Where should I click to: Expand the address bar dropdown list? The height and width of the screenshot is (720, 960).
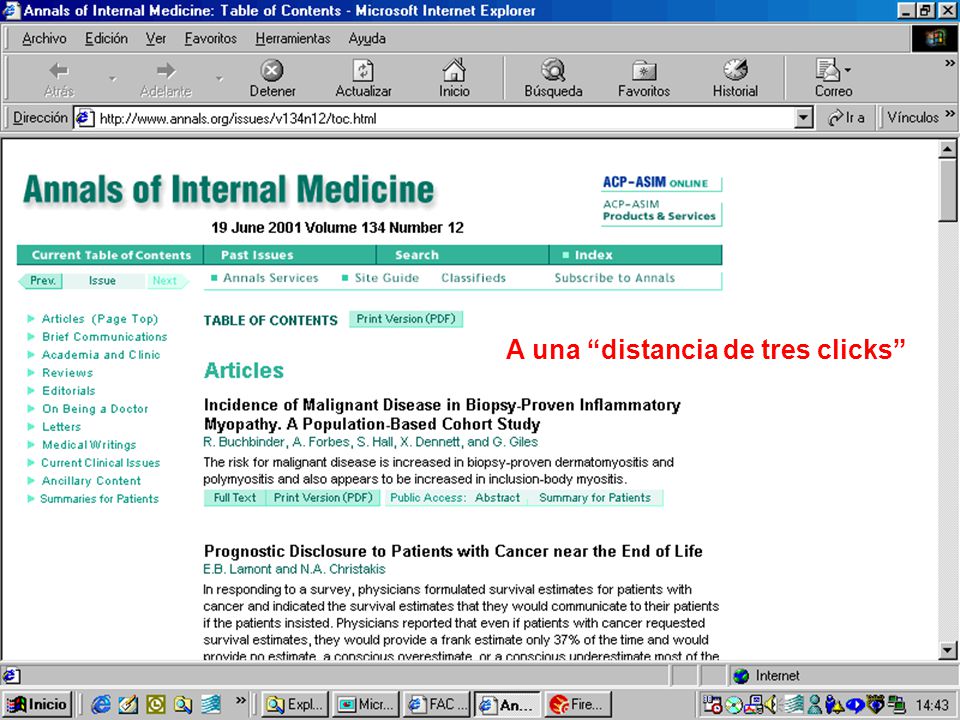[x=803, y=118]
